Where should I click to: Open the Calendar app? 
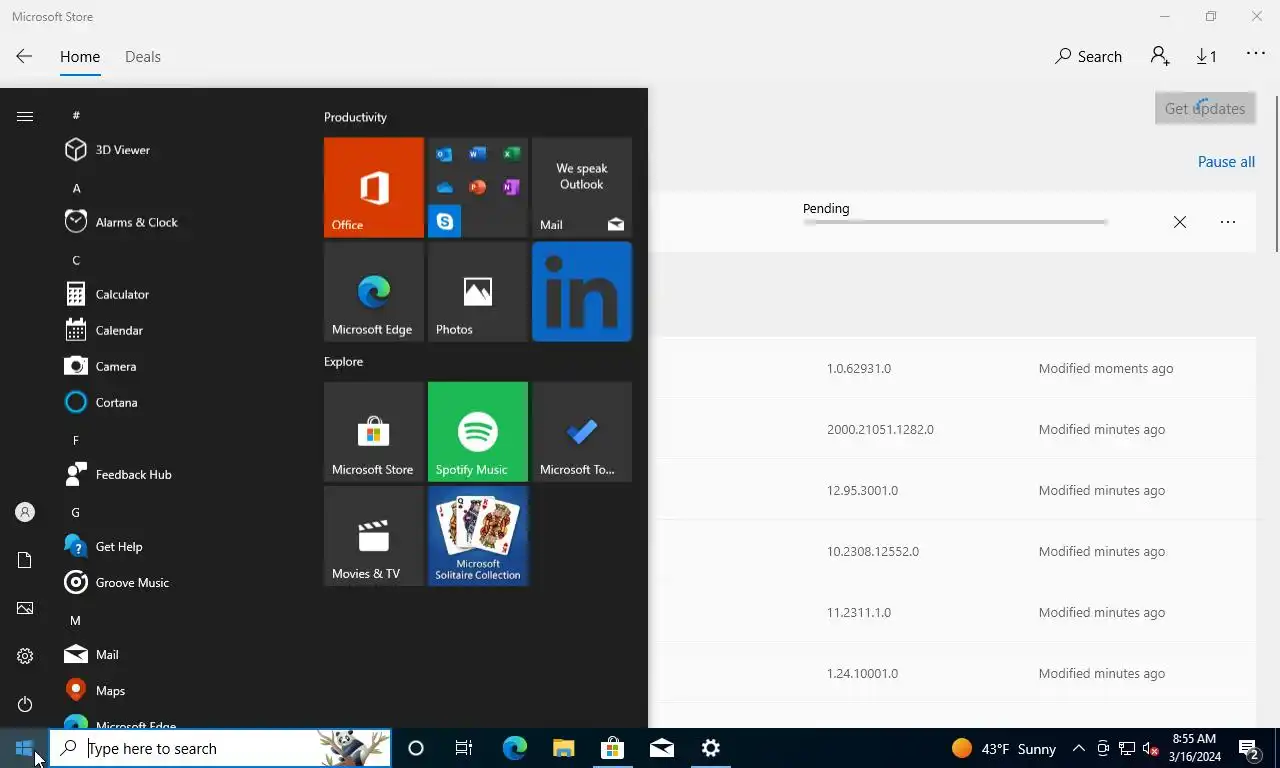[x=178, y=330]
